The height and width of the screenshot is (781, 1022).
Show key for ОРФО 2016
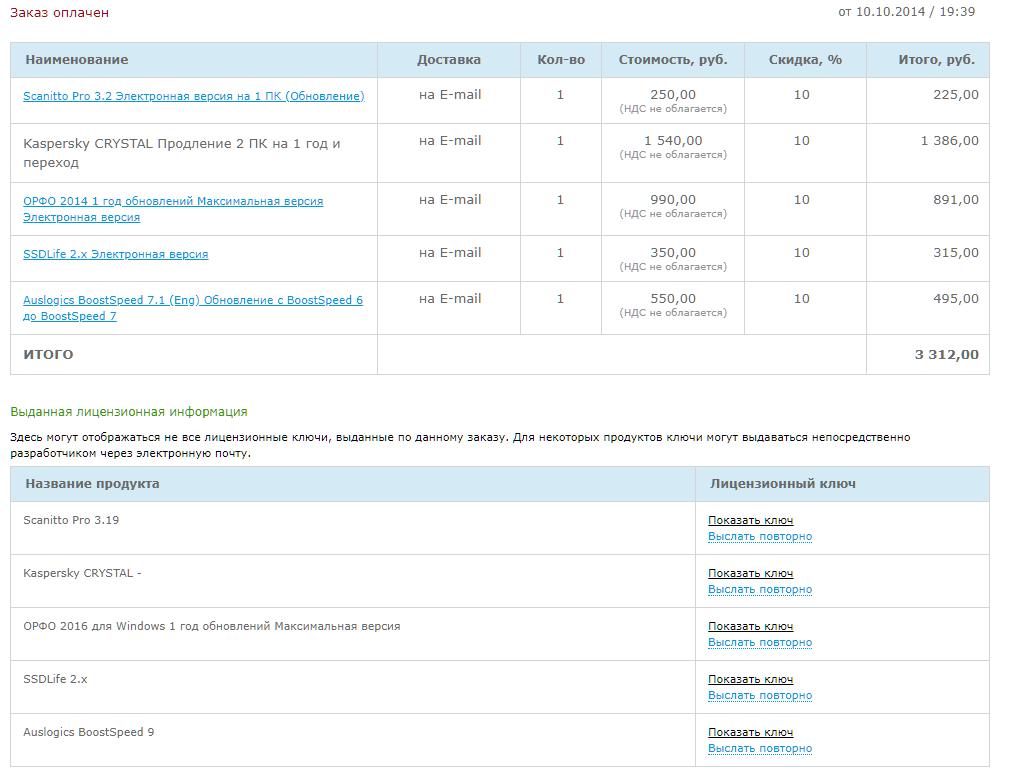pyautogui.click(x=750, y=626)
